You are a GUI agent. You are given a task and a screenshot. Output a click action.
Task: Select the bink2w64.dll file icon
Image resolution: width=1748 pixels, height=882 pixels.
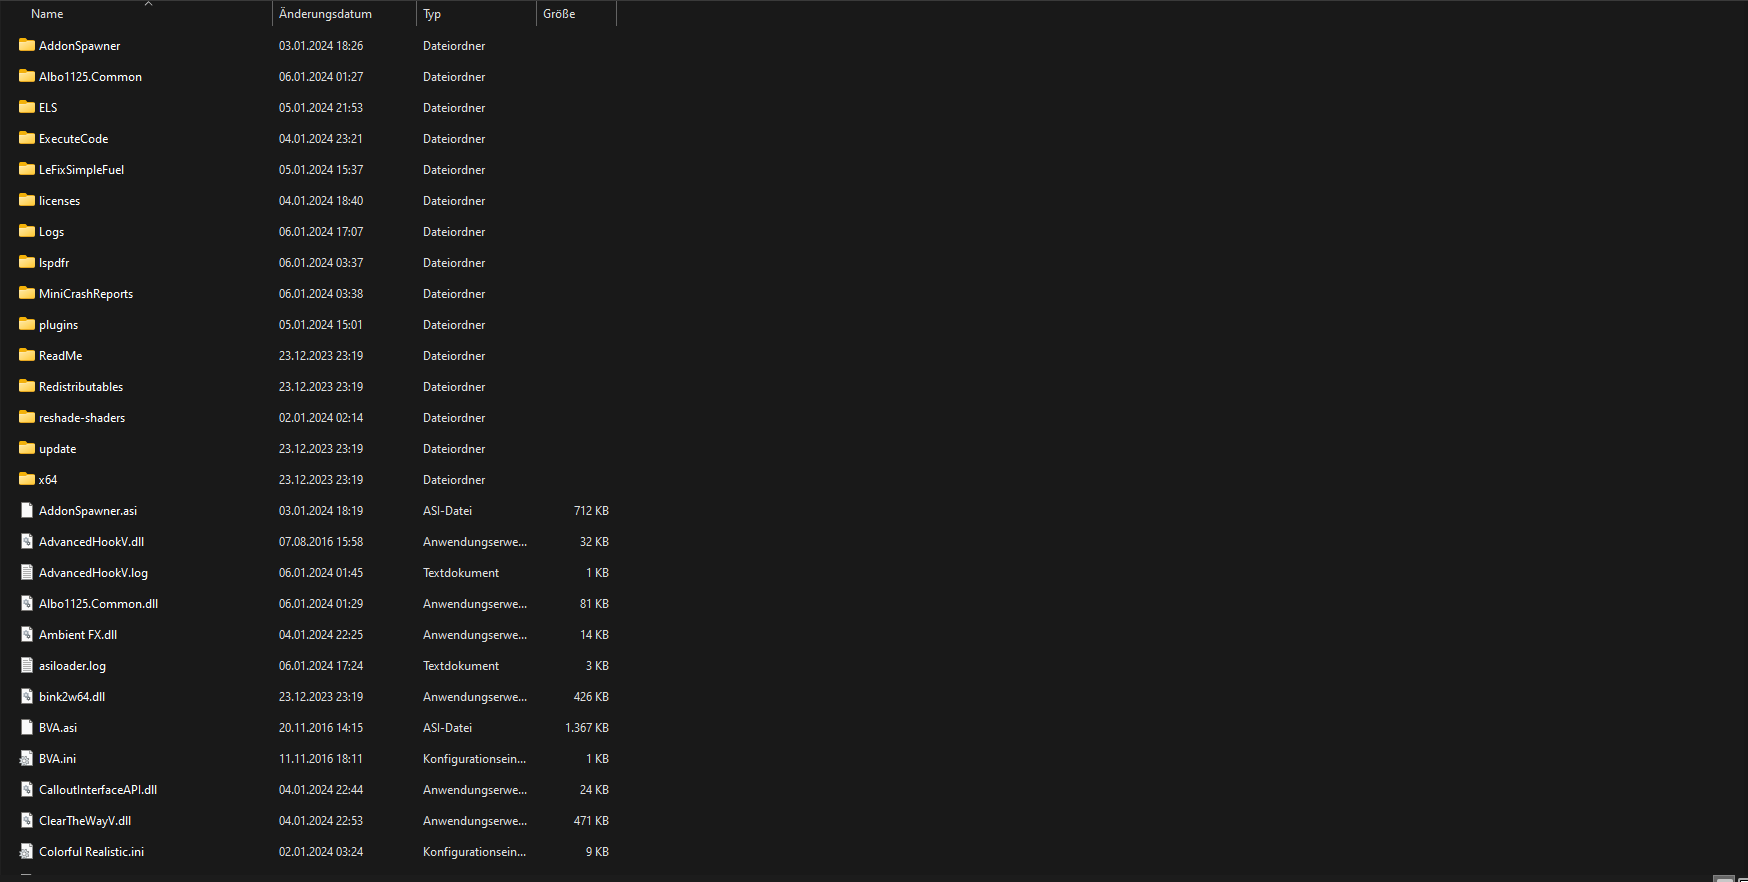27,696
